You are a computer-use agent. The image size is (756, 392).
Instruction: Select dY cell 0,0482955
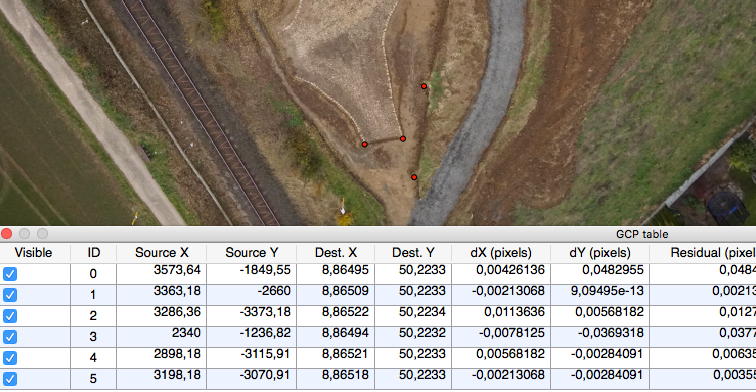(600, 273)
